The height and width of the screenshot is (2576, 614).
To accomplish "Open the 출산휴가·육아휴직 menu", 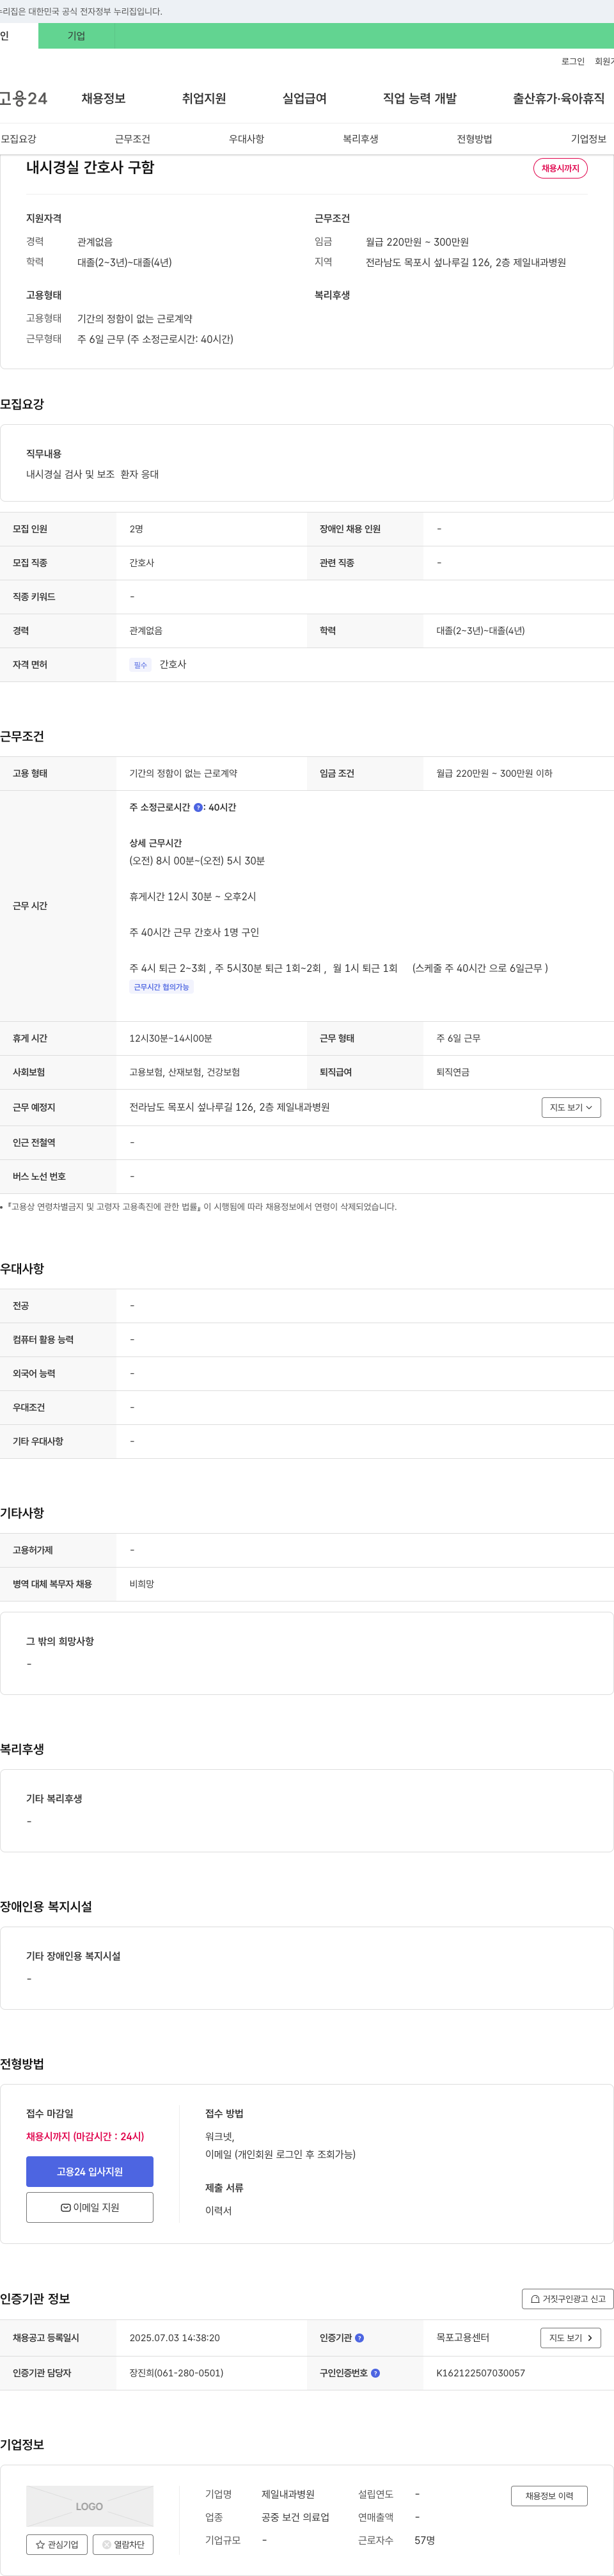I will point(559,98).
